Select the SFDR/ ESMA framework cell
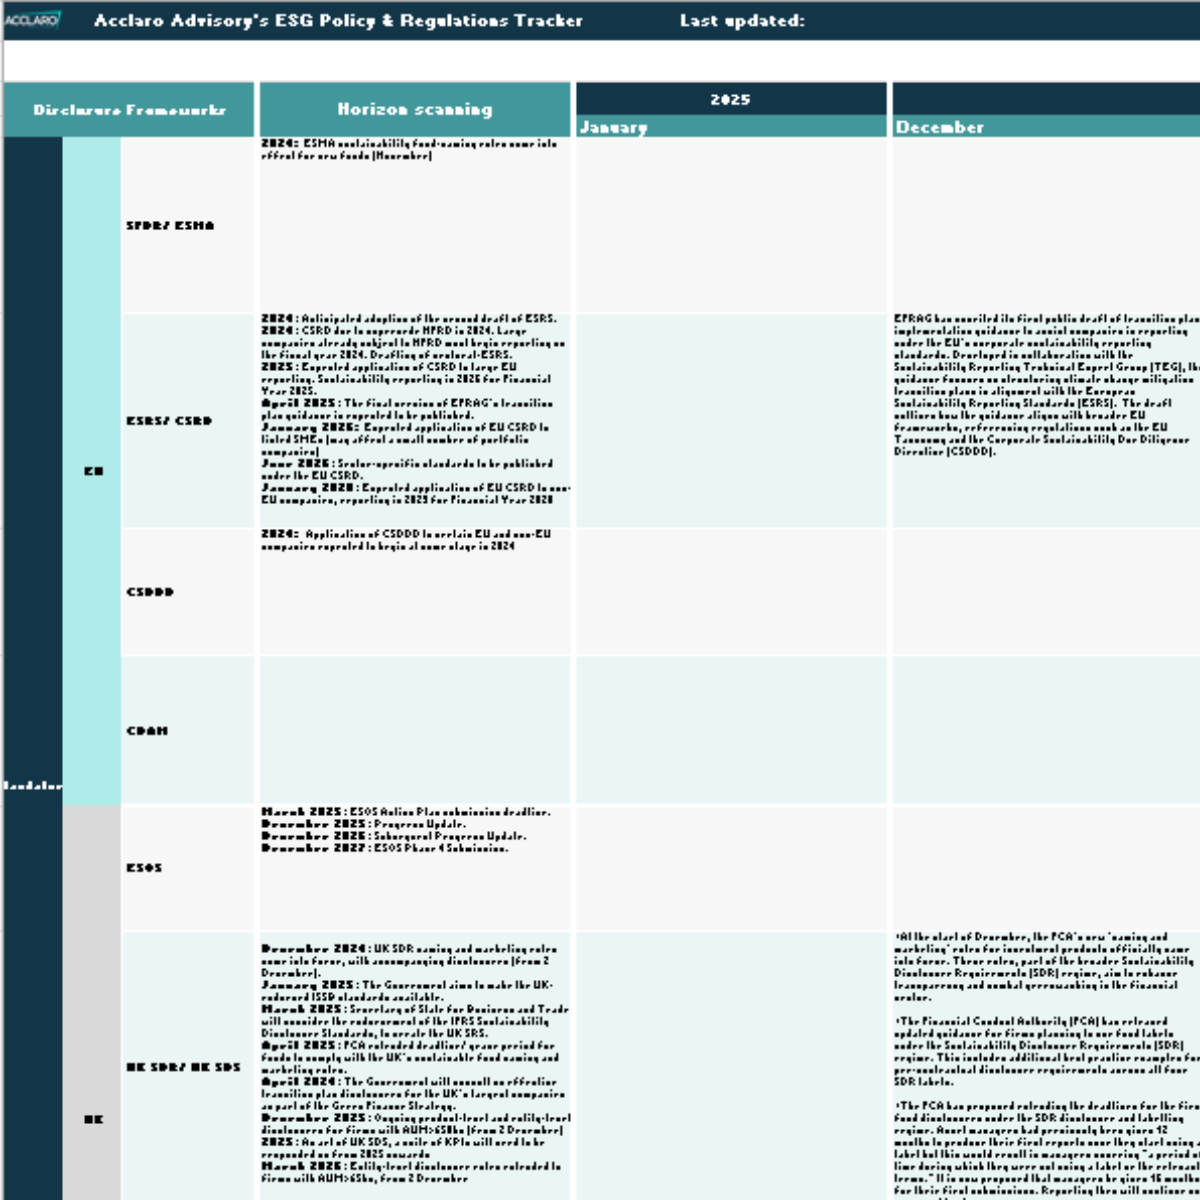Image resolution: width=1200 pixels, height=1200 pixels. pyautogui.click(x=188, y=225)
